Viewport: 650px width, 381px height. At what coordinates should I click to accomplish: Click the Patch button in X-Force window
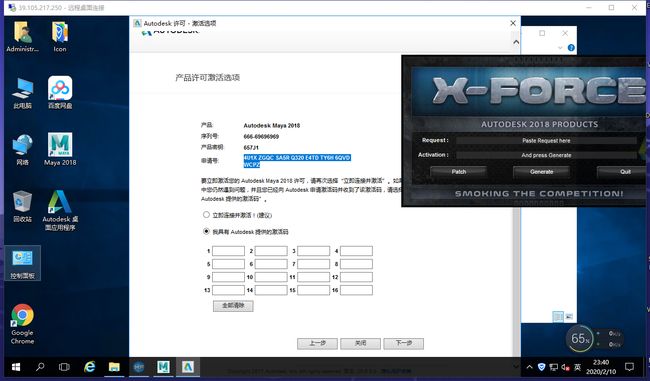[458, 172]
